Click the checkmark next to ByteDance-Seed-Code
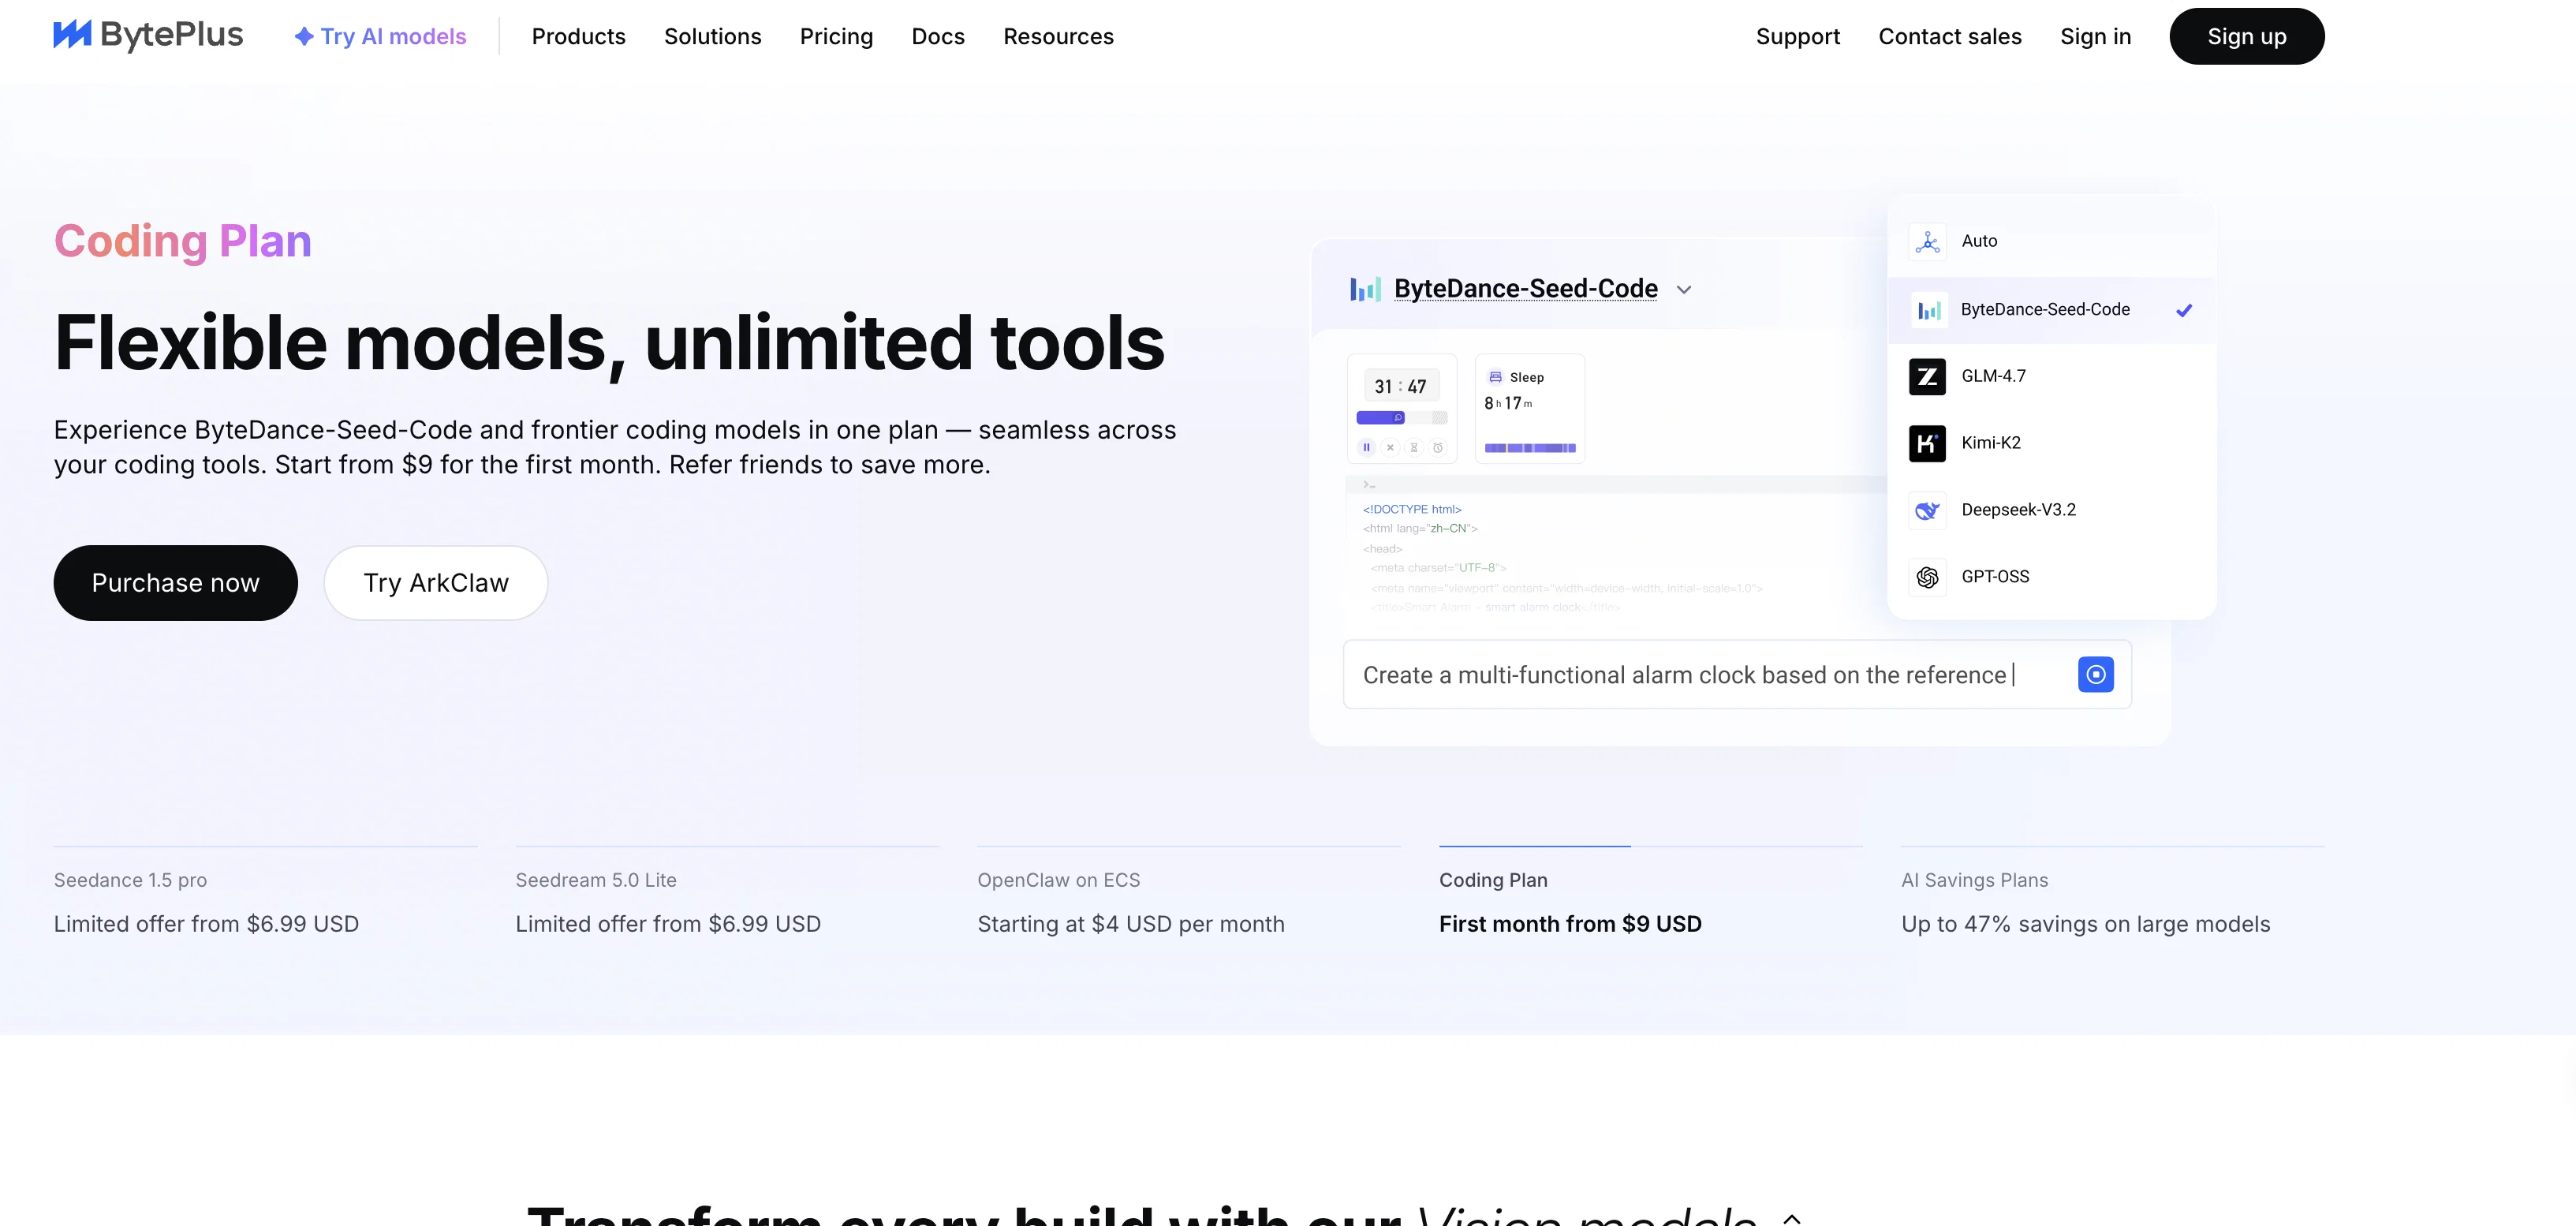Image resolution: width=2576 pixels, height=1226 pixels. (x=2184, y=310)
